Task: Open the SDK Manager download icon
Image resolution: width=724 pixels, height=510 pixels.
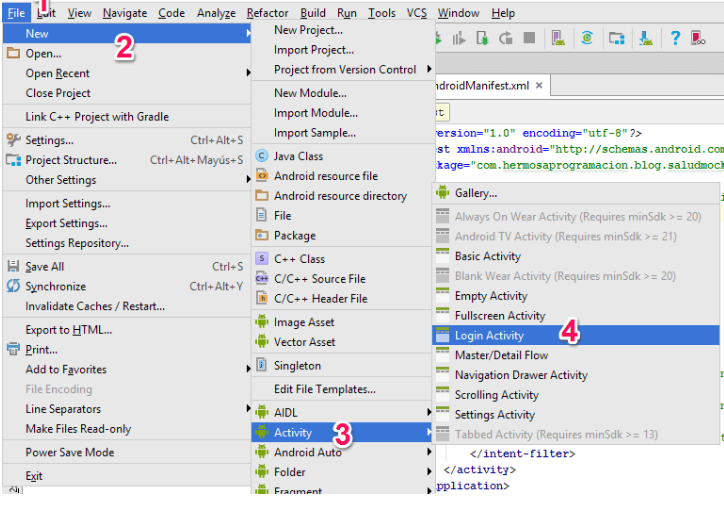Action: [646, 38]
